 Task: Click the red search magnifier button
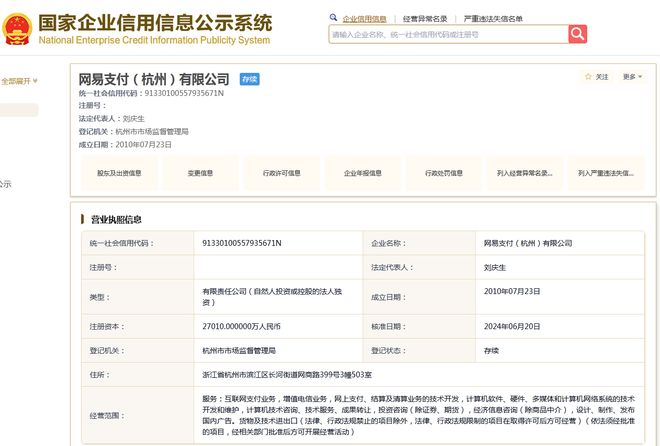[x=578, y=34]
